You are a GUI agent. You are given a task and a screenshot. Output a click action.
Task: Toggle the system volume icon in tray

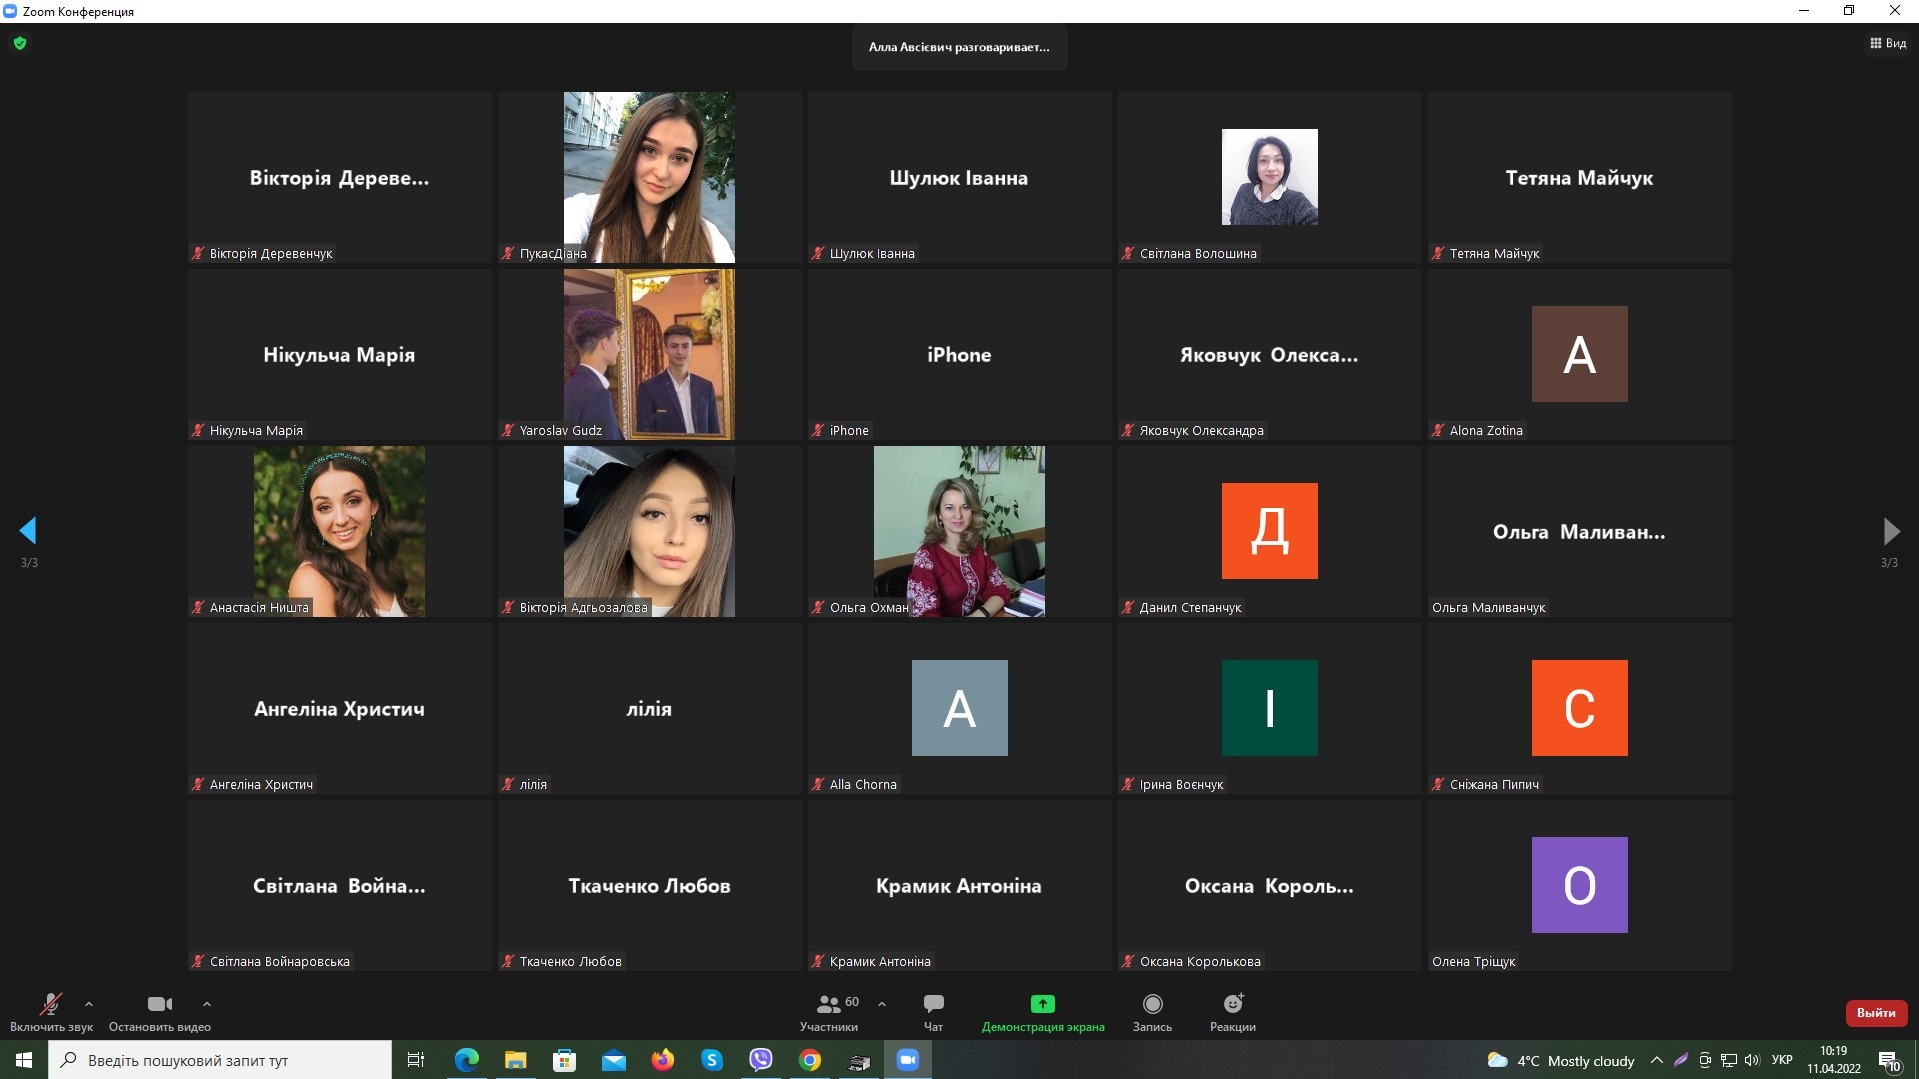coord(1752,1060)
